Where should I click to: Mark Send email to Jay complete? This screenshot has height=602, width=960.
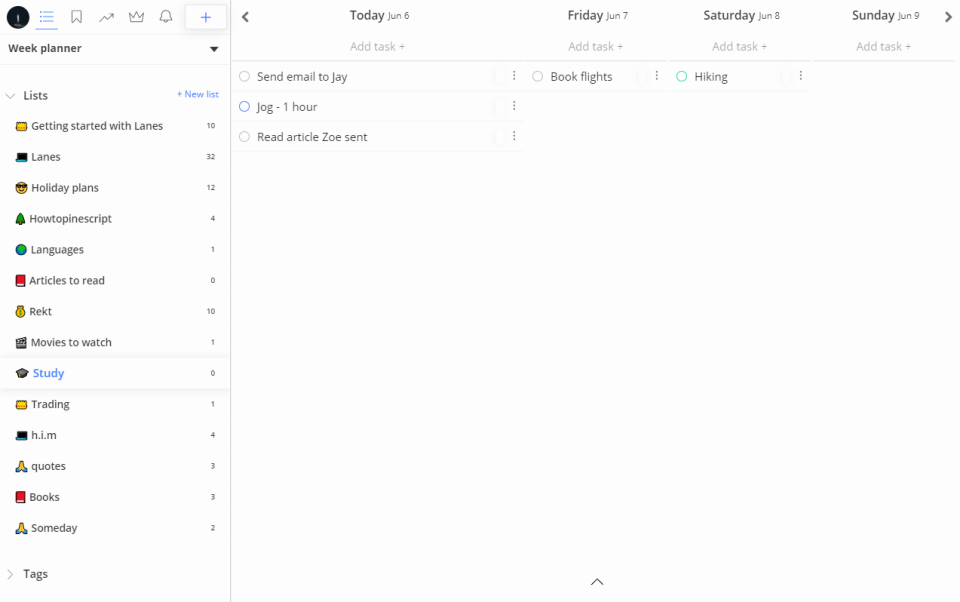pos(244,77)
